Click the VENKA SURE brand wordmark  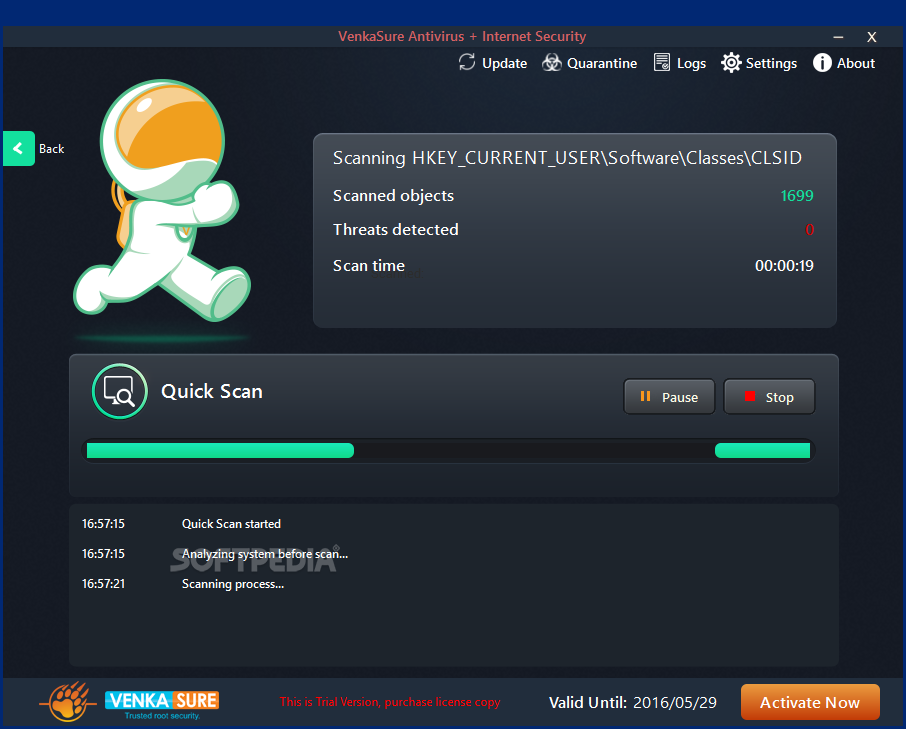pyautogui.click(x=162, y=701)
